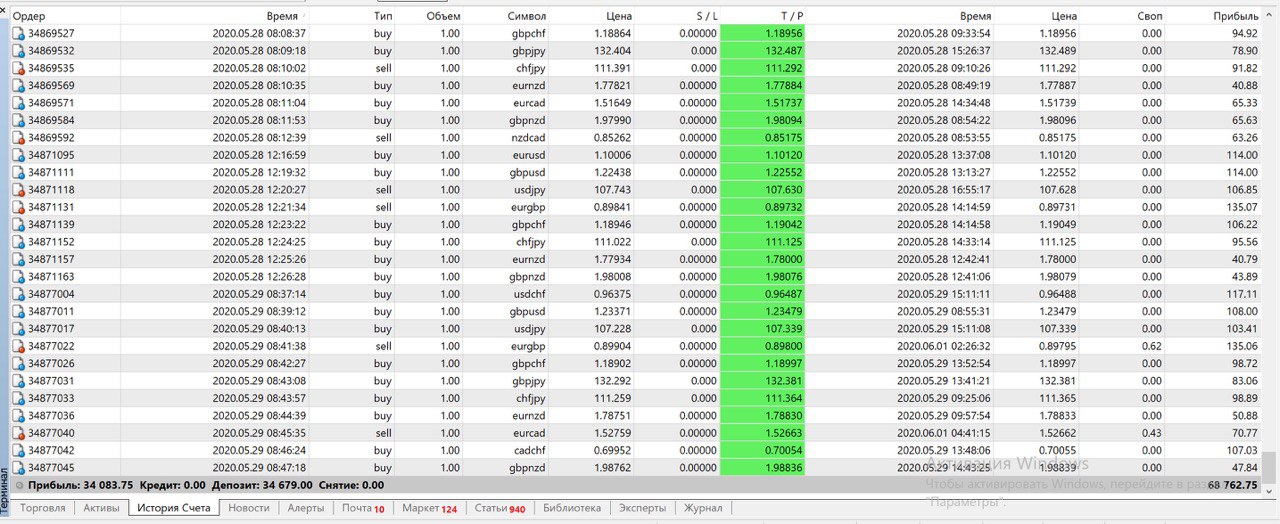
Task: Select order number 34877042
Action: tap(51, 450)
